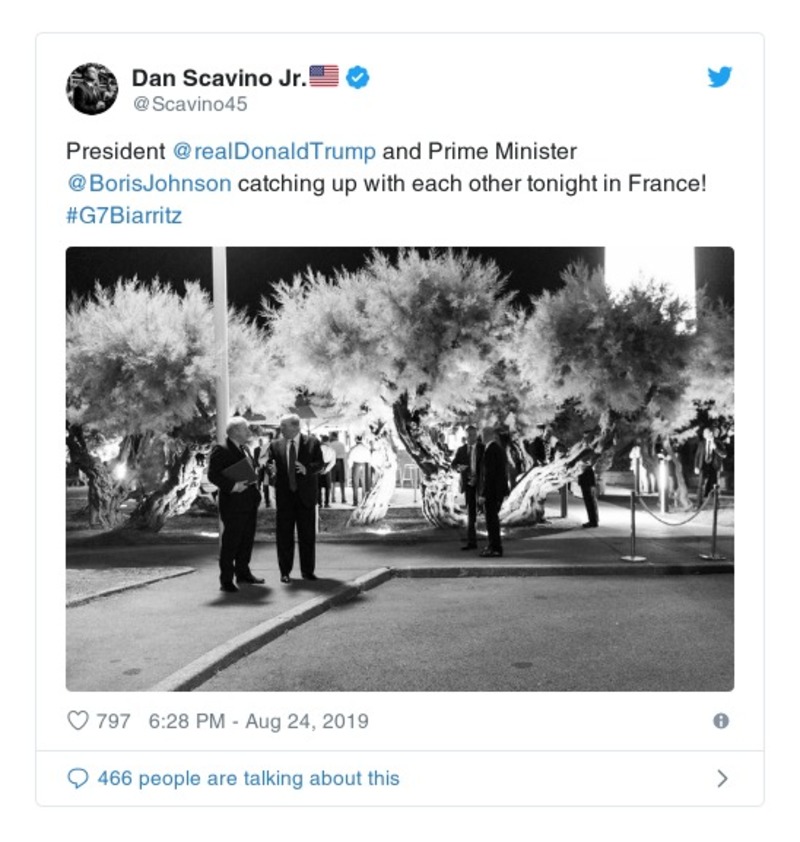View 466 people are talking about this
Screen dimensions: 800x842
pos(249,778)
